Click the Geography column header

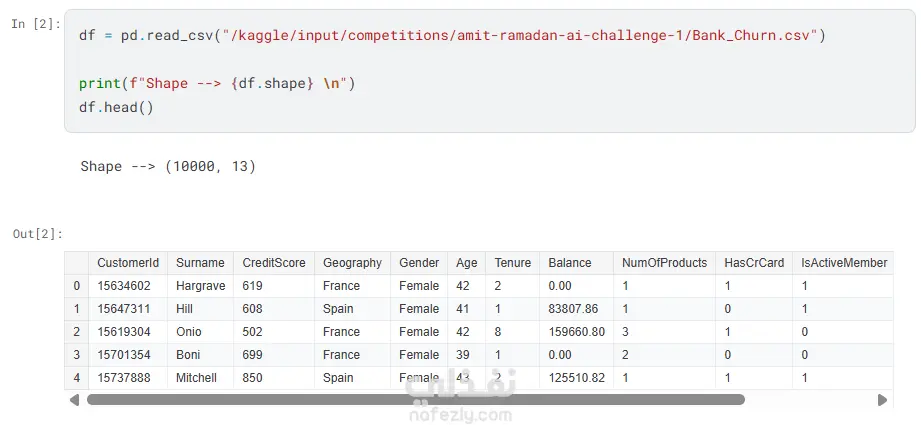(x=352, y=263)
